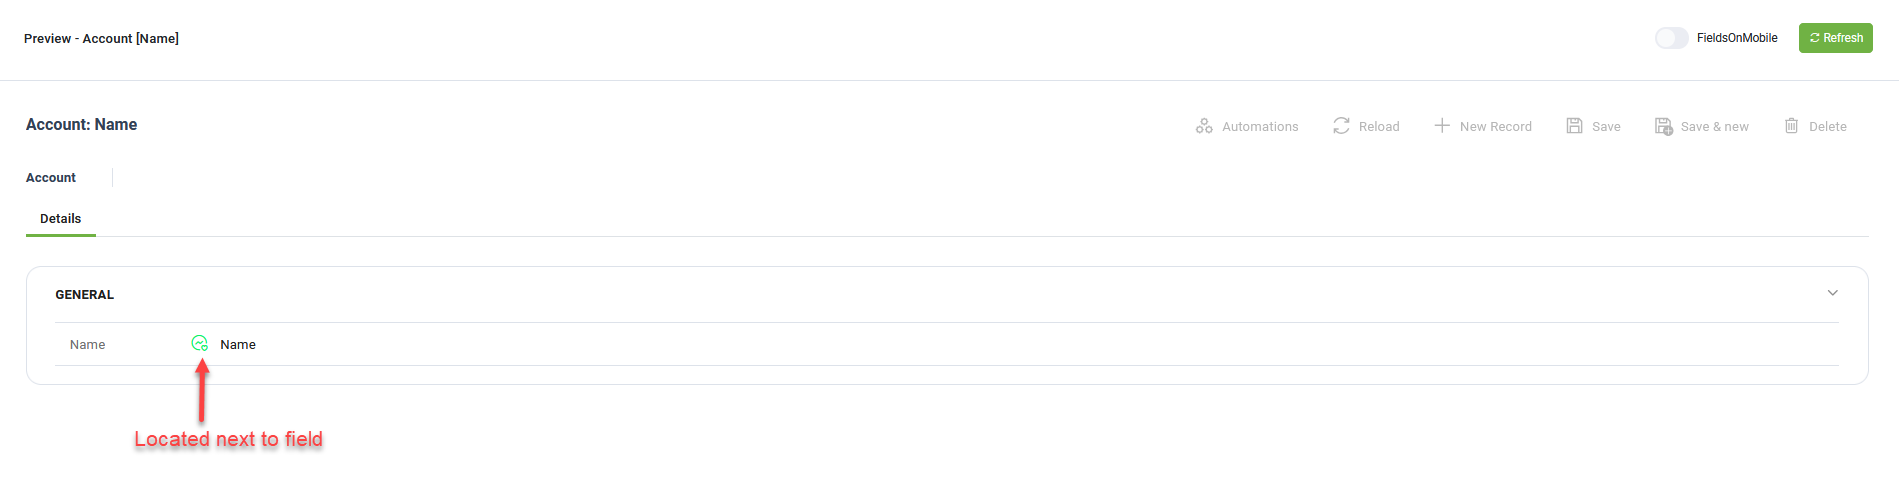The height and width of the screenshot is (484, 1899).
Task: Click the green icon beside Name field
Action: 200,343
